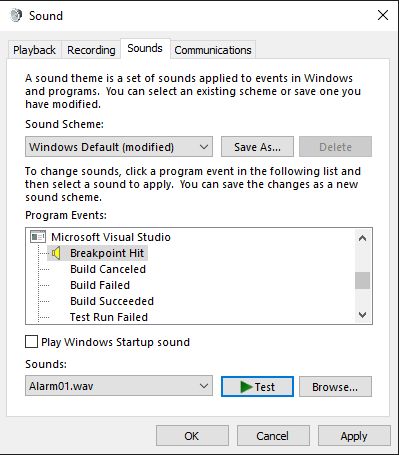Click the Apply button
399x455 pixels.
[354, 436]
